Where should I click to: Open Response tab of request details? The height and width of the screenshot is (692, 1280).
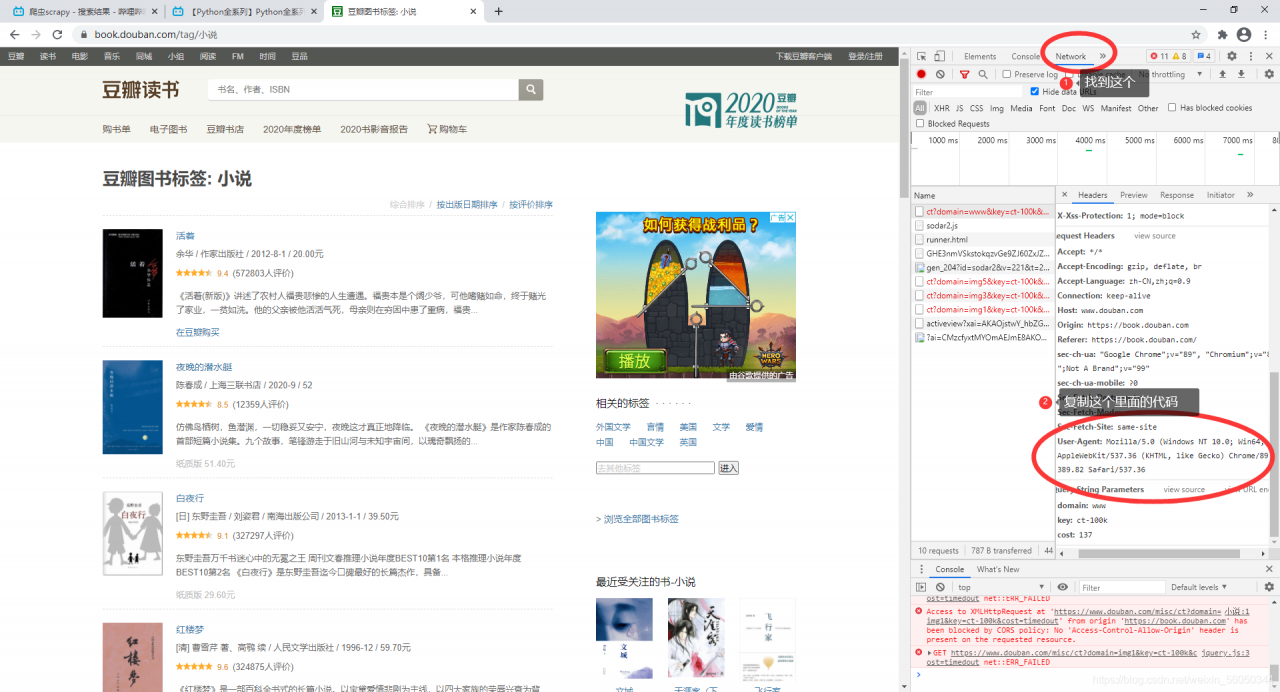pos(1177,195)
